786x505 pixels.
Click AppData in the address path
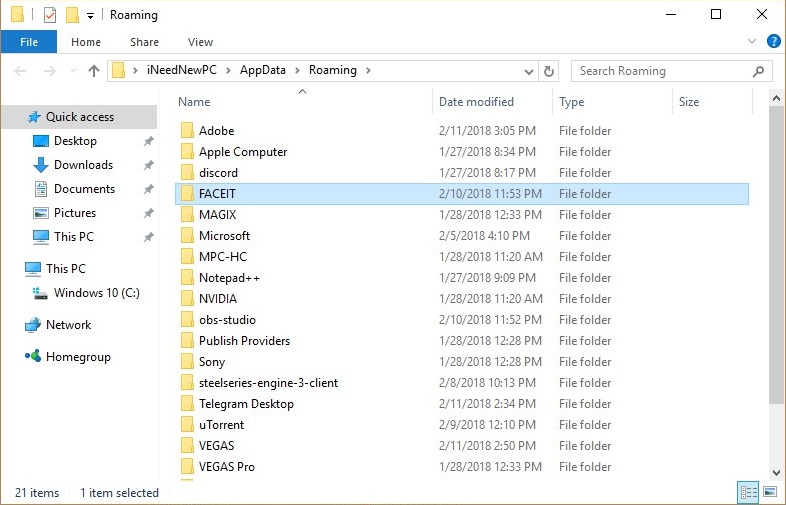pos(263,70)
